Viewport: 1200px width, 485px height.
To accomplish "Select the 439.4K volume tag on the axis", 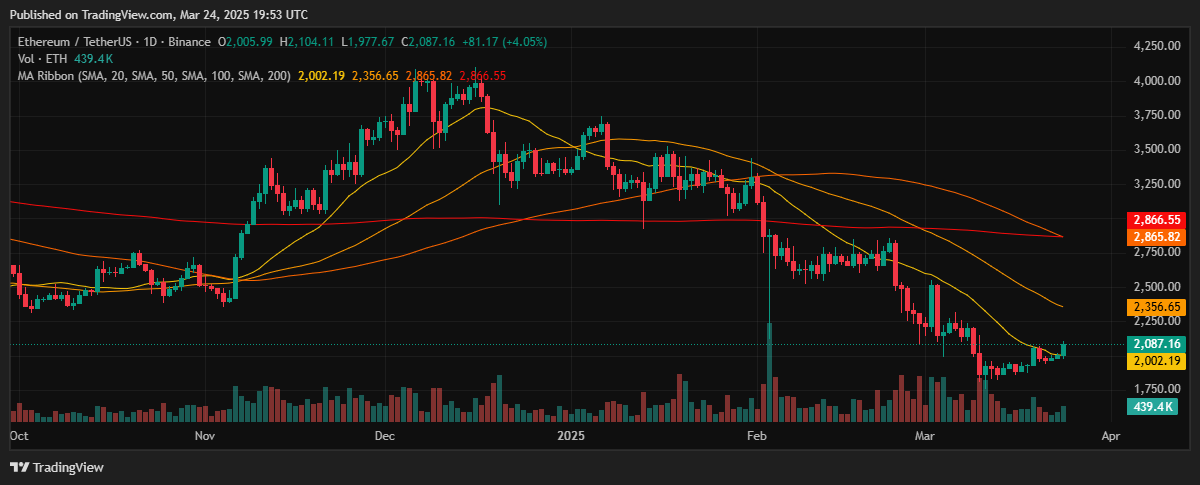I will 1149,406.
